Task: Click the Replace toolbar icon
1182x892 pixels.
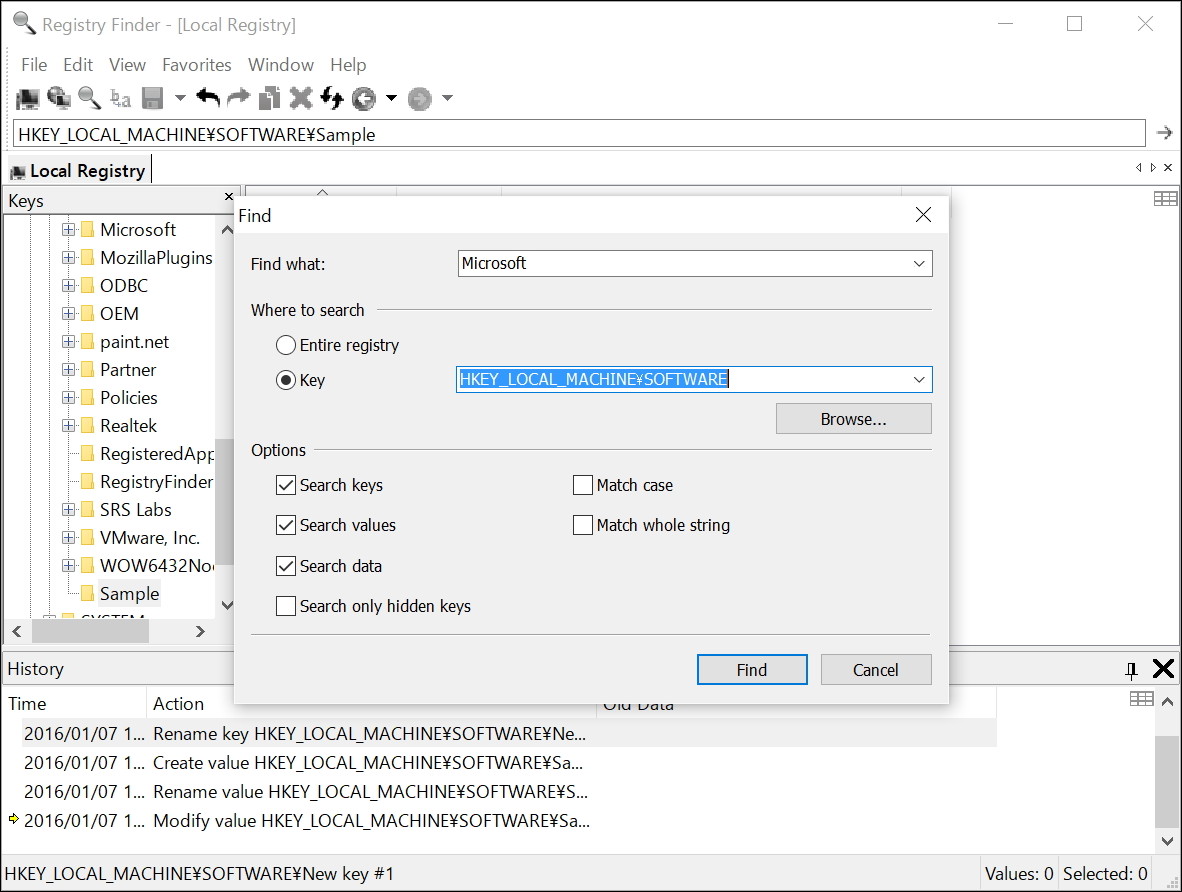Action: click(121, 97)
